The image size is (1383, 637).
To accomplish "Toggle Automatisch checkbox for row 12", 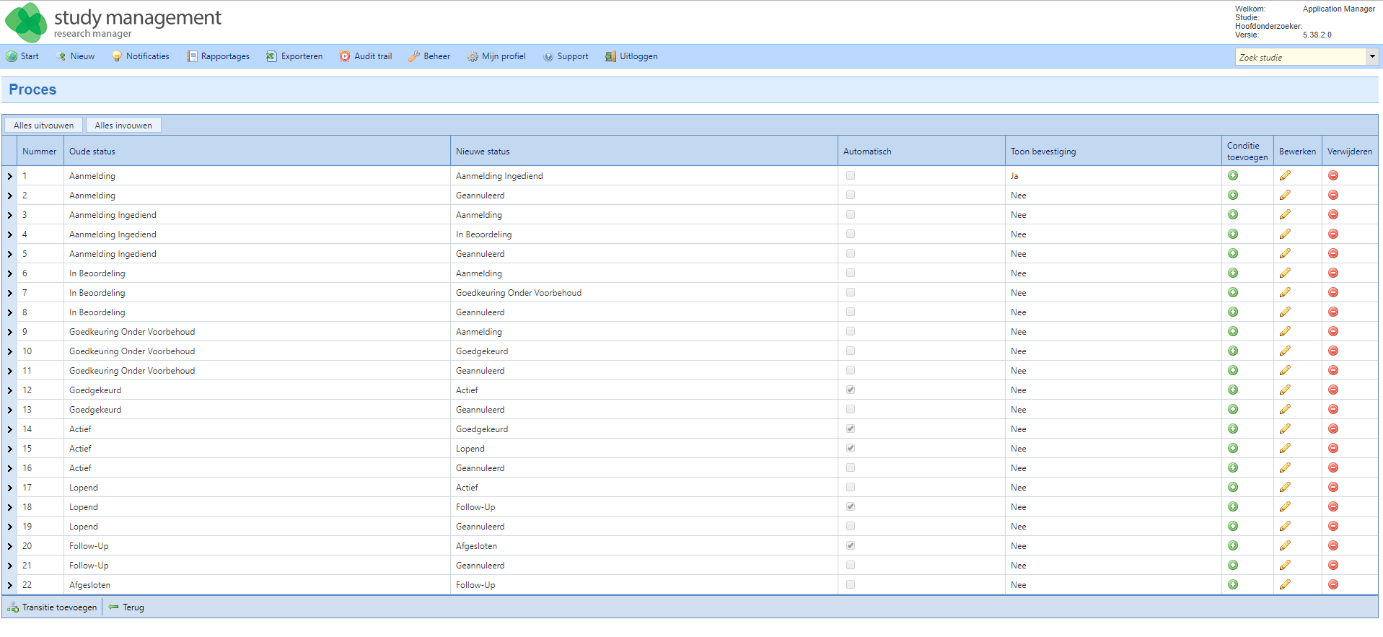I will [x=850, y=390].
